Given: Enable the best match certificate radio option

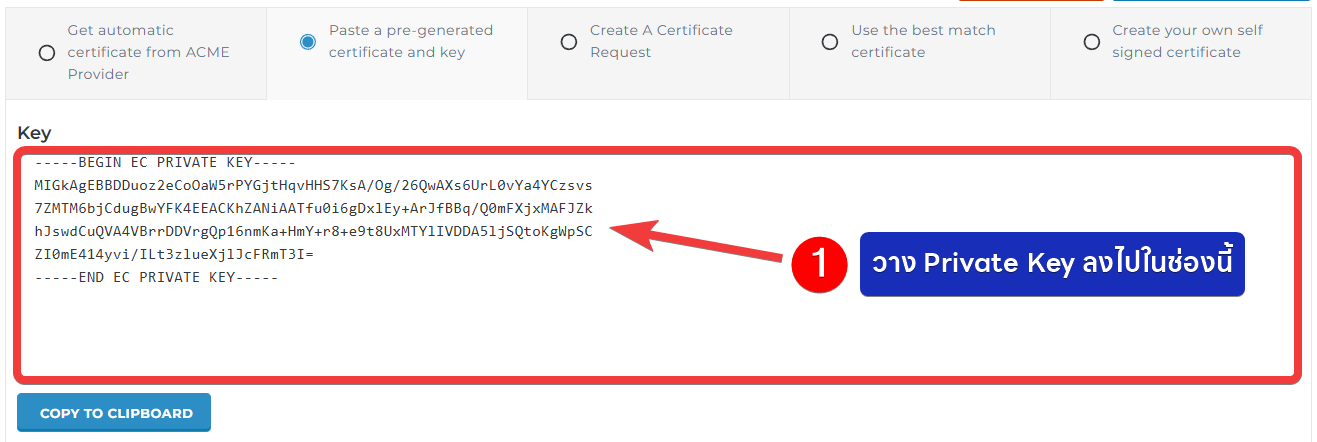Looking at the screenshot, I should [x=829, y=41].
